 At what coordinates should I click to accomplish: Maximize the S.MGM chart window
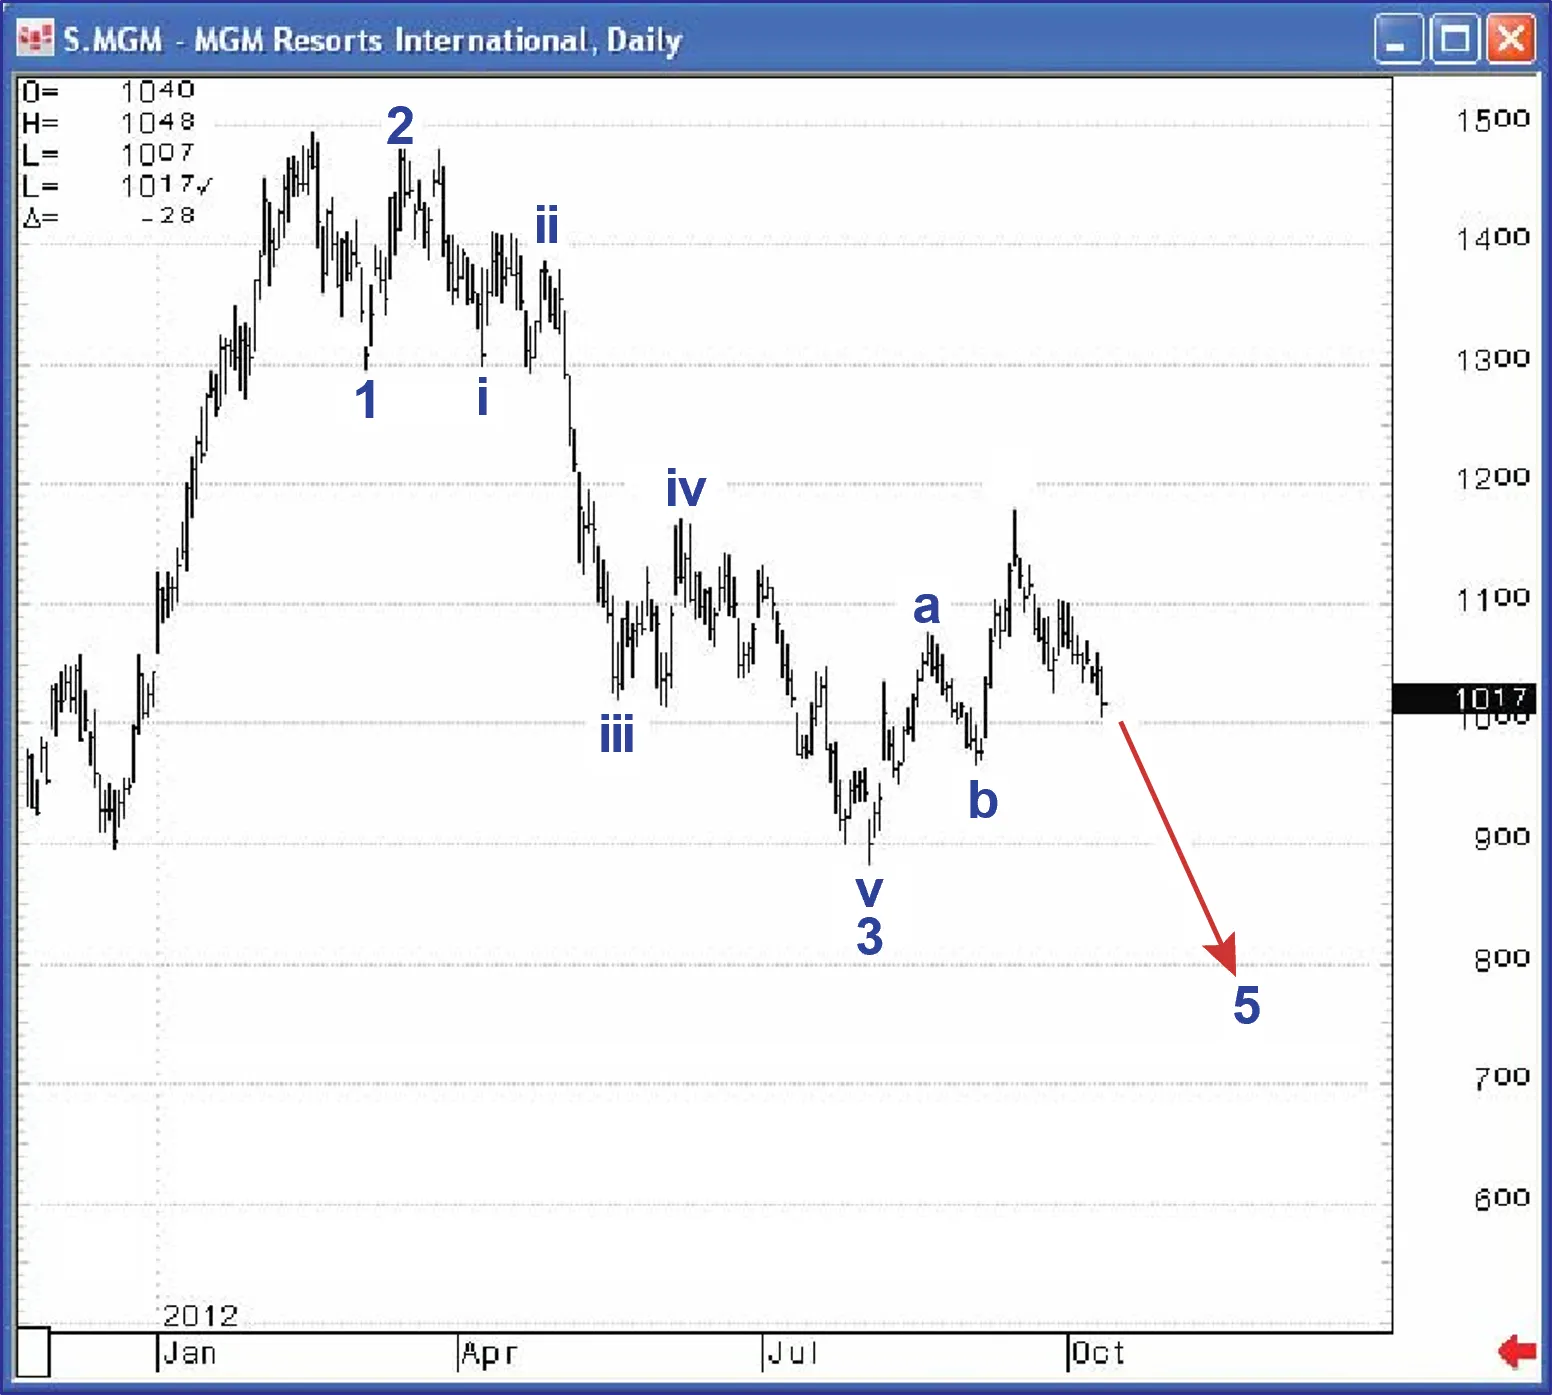[x=1454, y=40]
